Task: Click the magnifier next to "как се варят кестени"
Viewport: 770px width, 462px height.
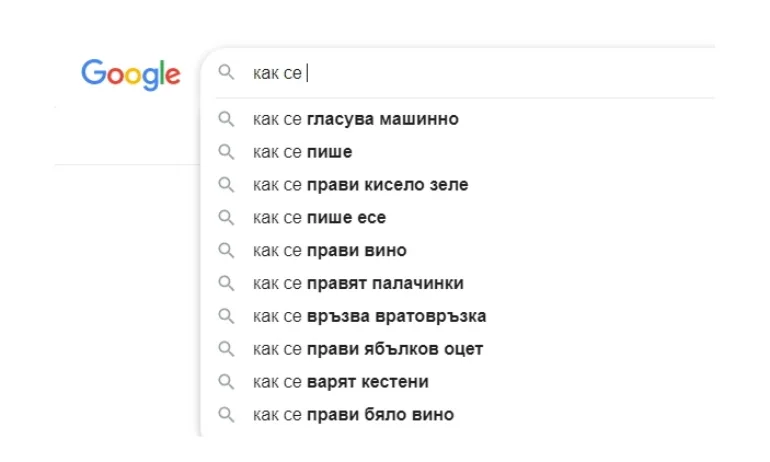Action: tap(227, 382)
